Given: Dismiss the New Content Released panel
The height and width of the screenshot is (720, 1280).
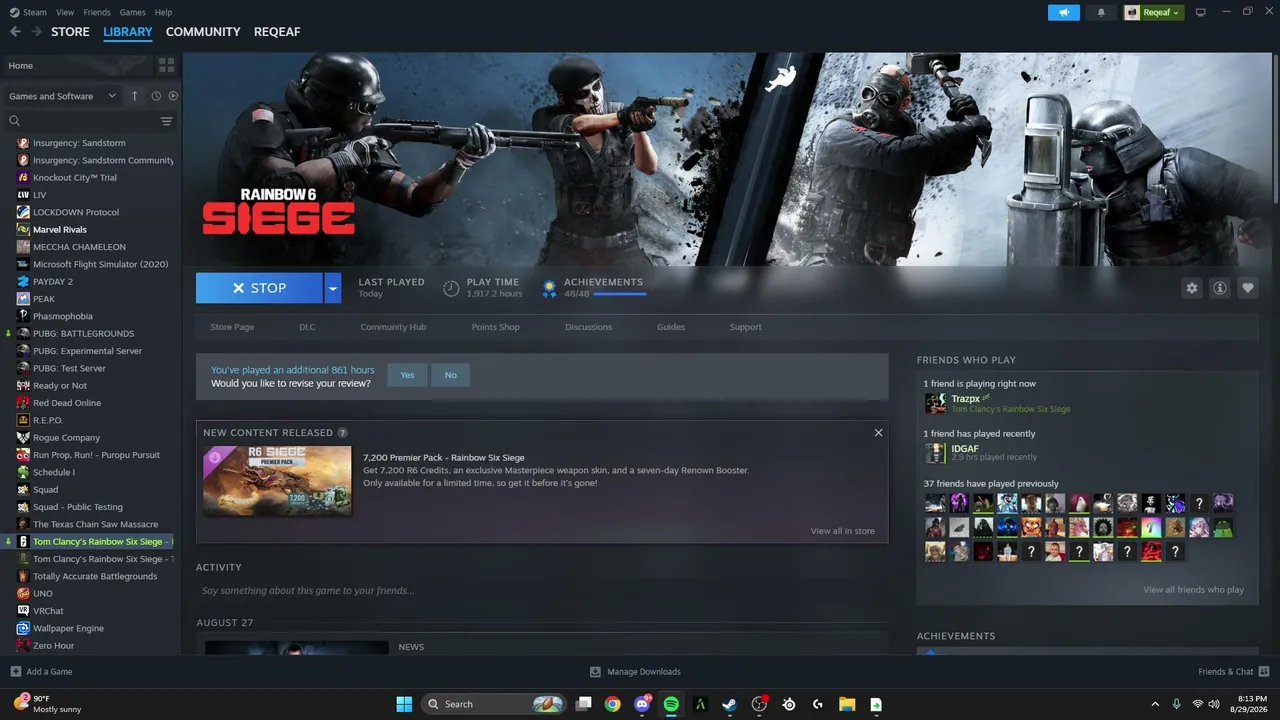Looking at the screenshot, I should [x=878, y=433].
